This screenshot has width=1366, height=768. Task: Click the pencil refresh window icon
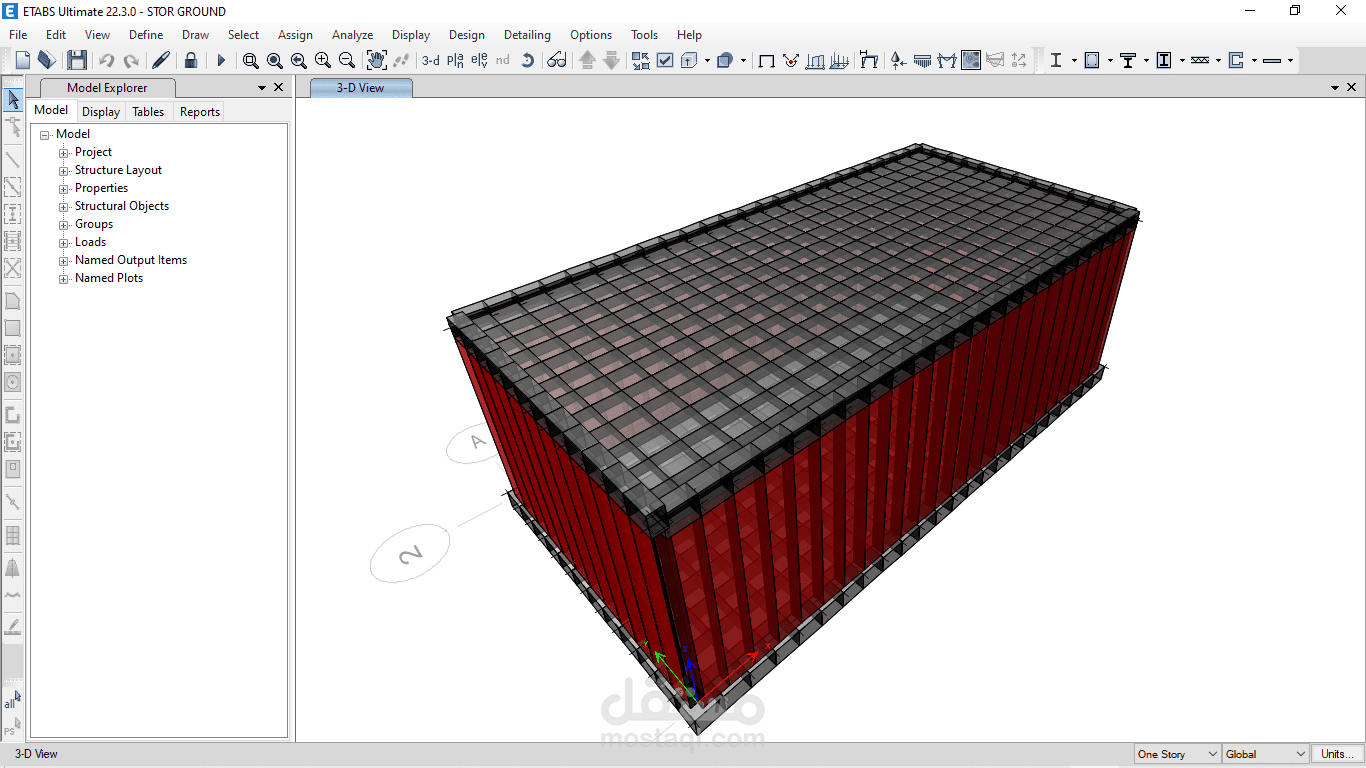[161, 60]
